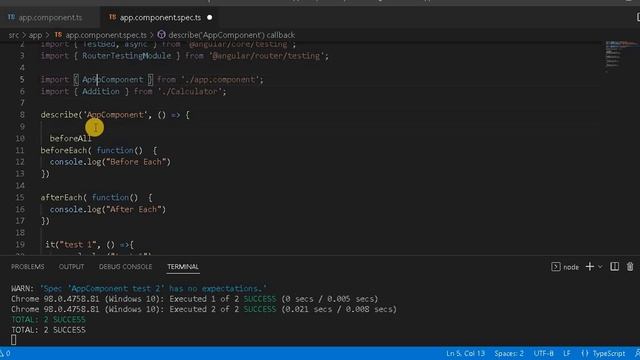Click the terminal cursor prompt
This screenshot has width=640, height=360.
pyautogui.click(x=14, y=340)
